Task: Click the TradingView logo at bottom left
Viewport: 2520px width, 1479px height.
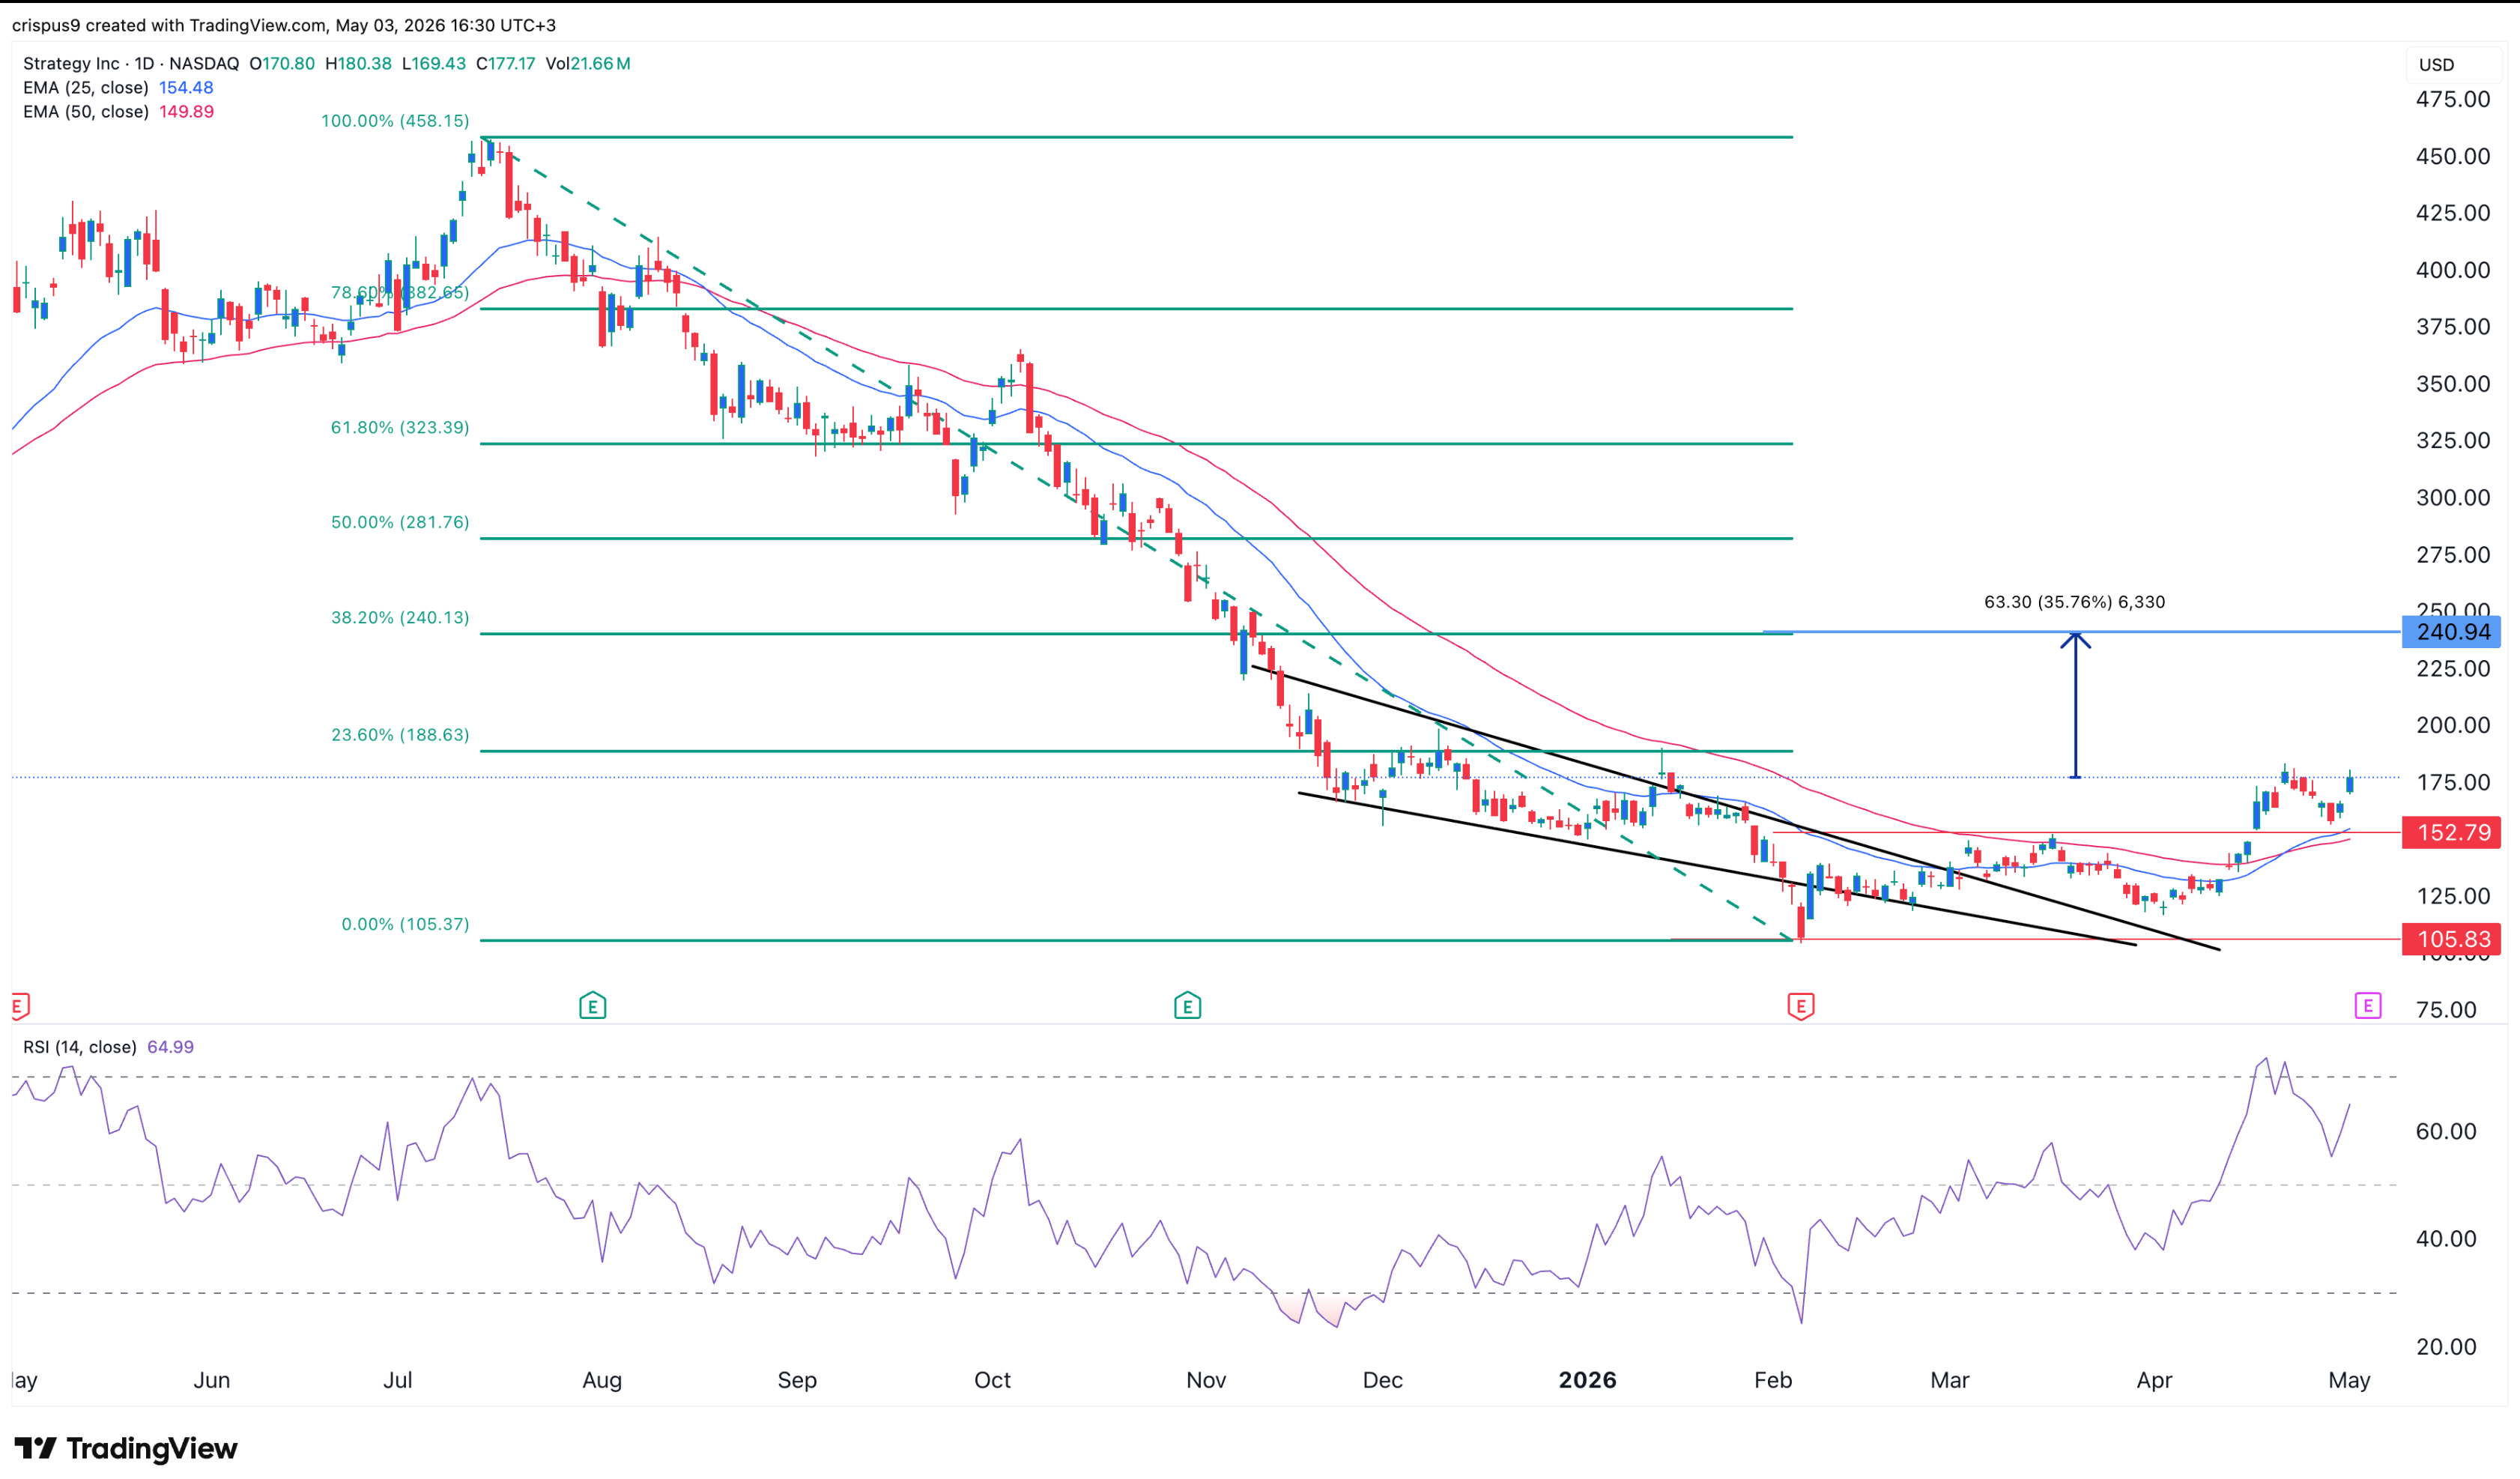Action: click(x=126, y=1448)
